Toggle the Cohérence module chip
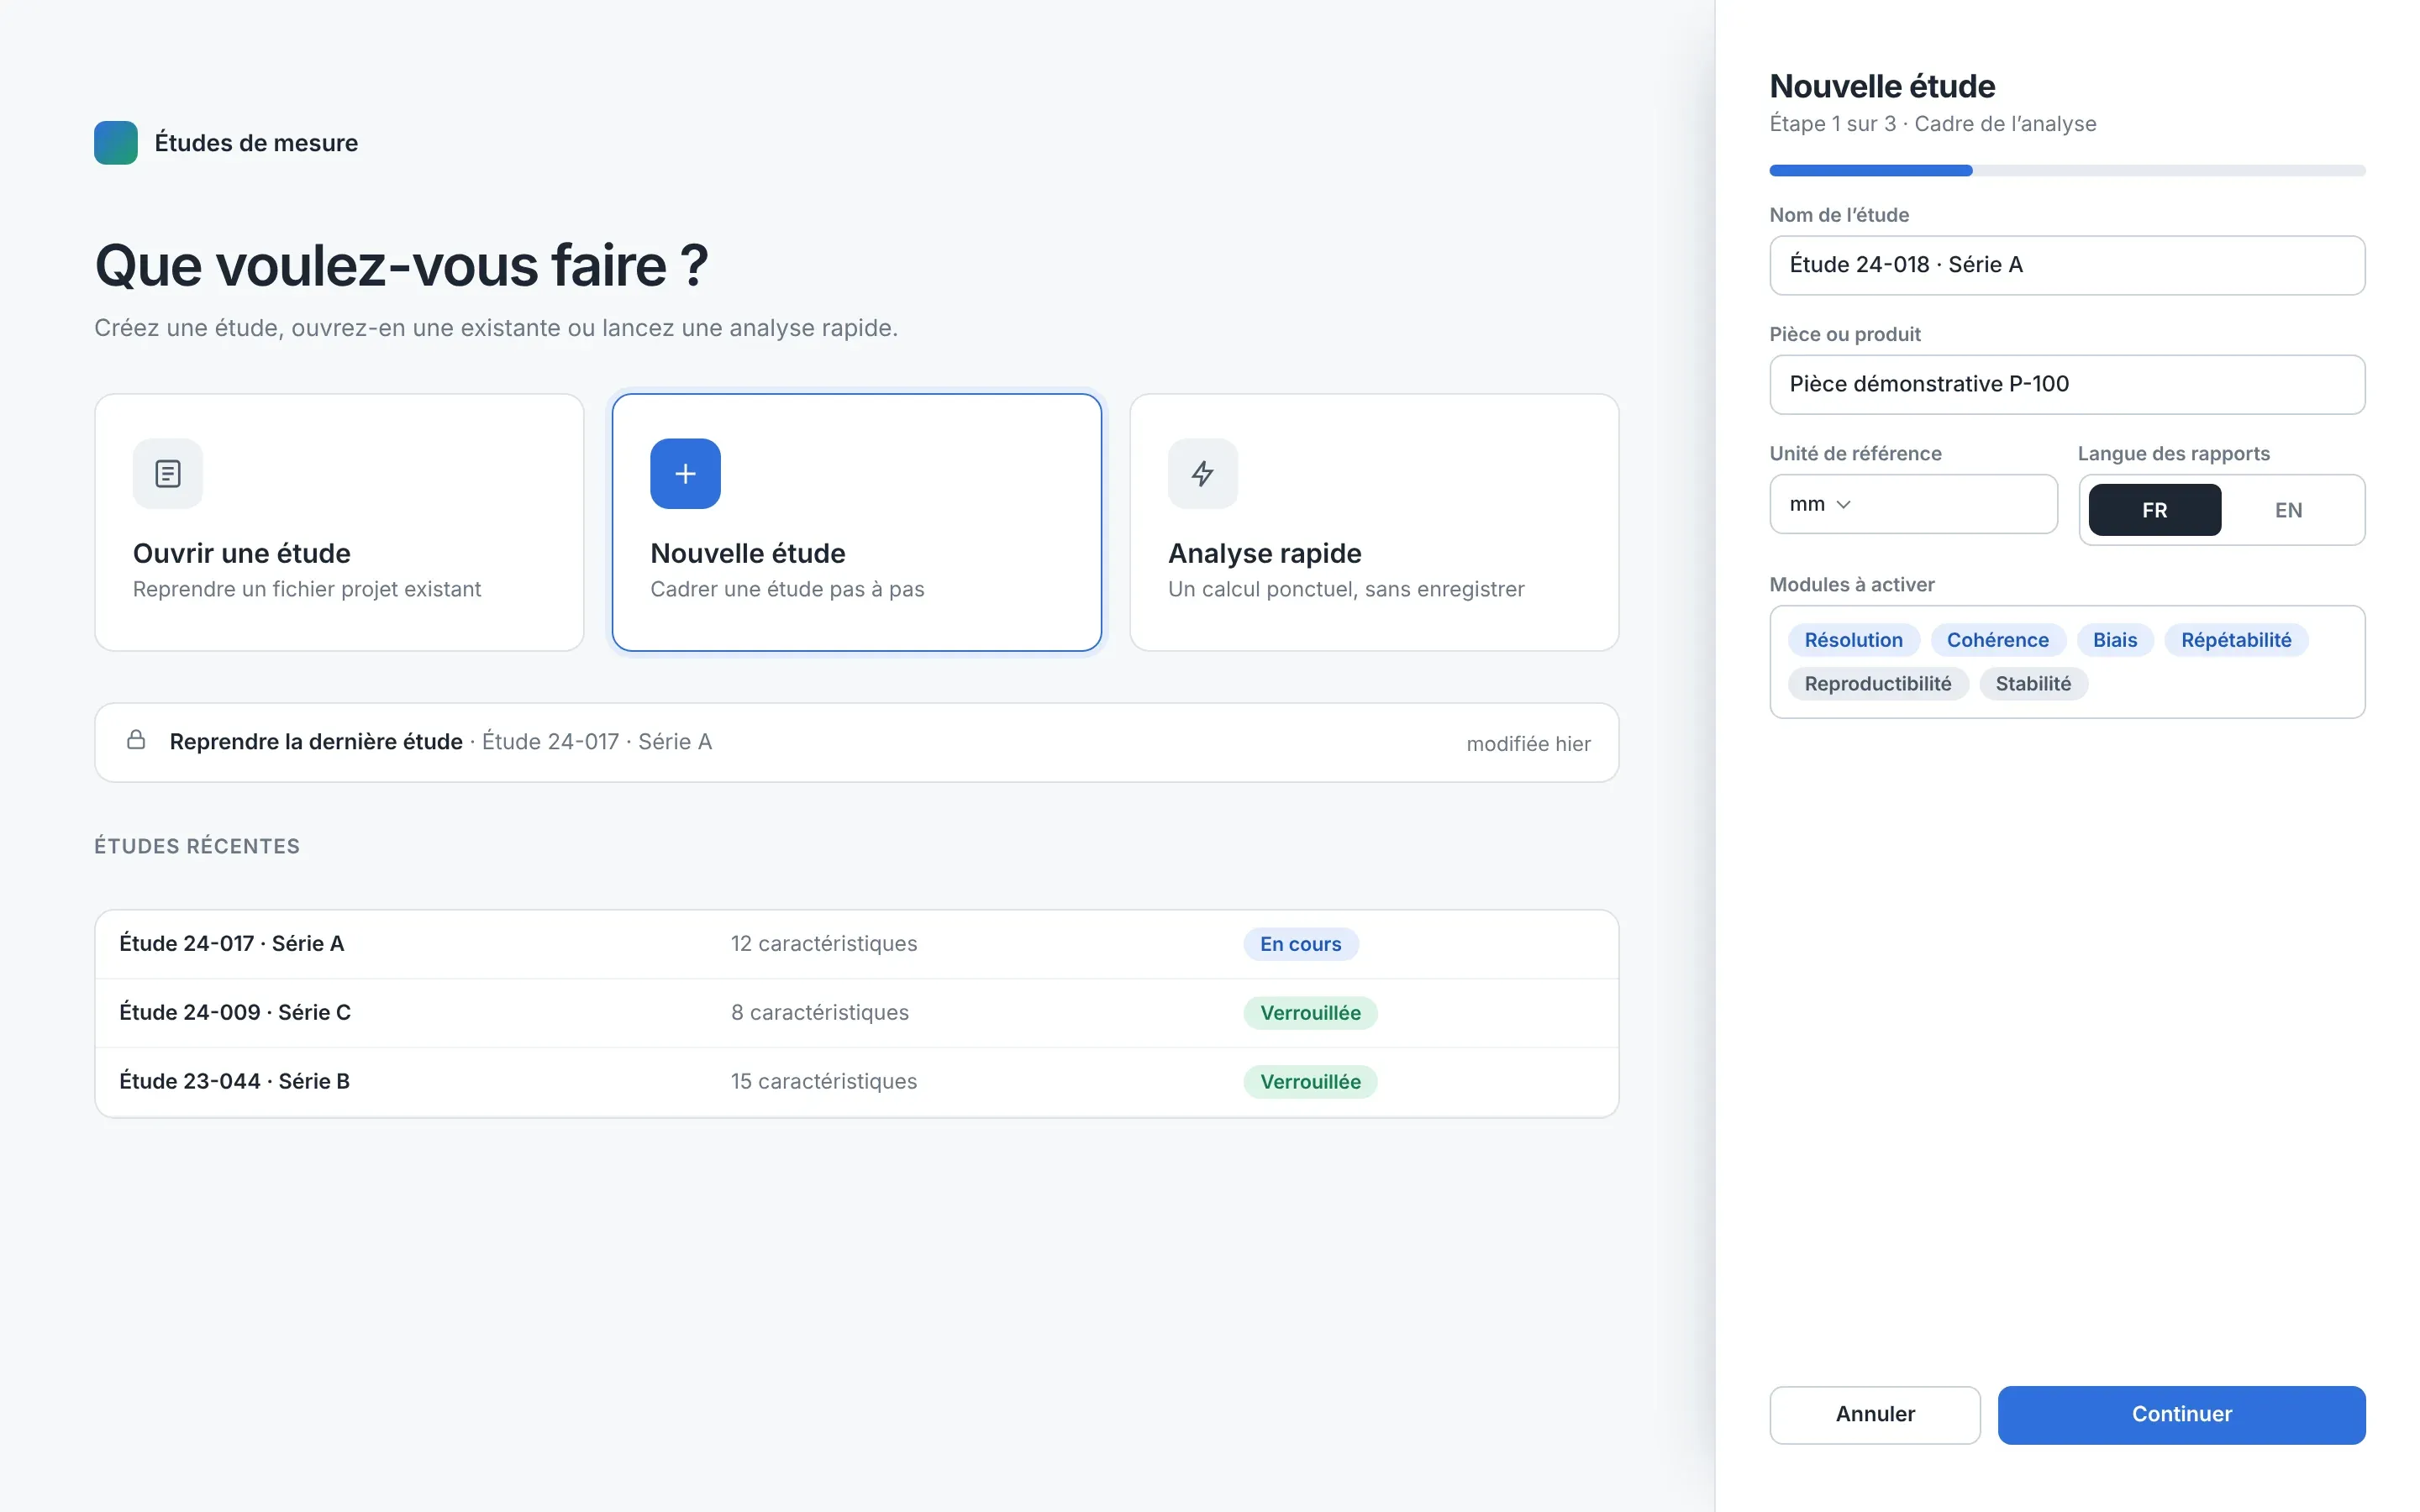 coord(1997,640)
